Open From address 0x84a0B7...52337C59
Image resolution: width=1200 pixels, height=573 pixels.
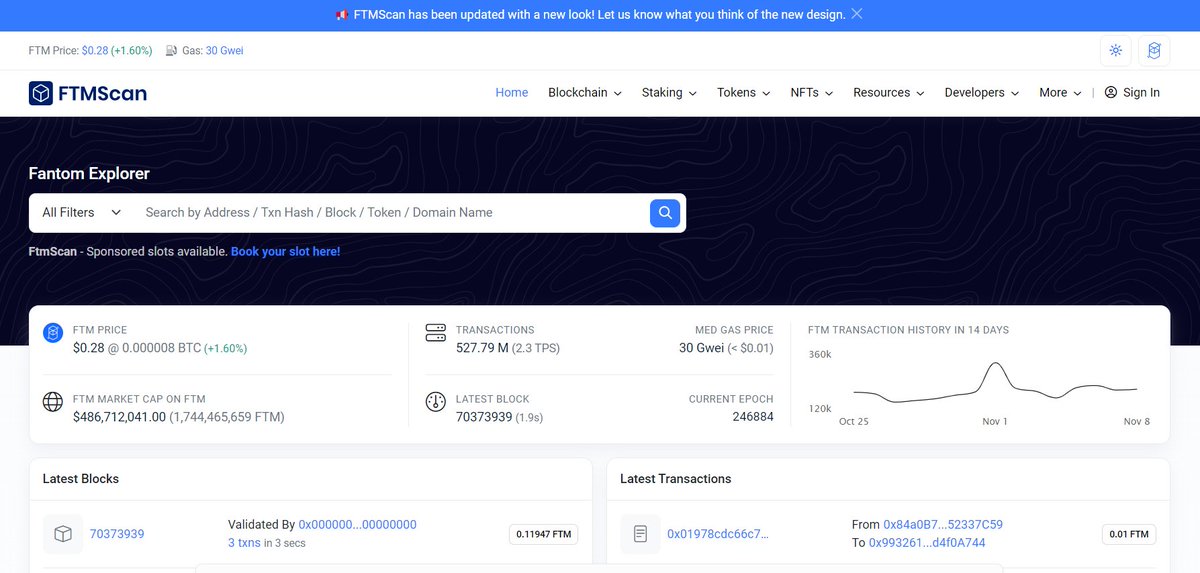pyautogui.click(x=943, y=524)
